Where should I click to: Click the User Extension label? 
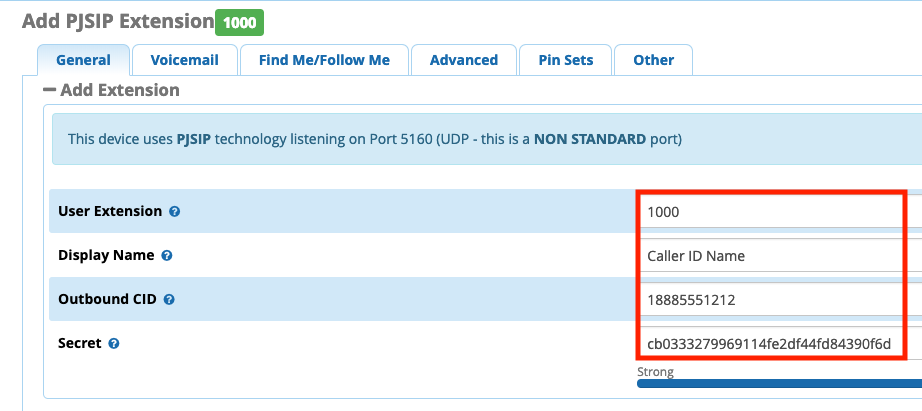(x=110, y=211)
